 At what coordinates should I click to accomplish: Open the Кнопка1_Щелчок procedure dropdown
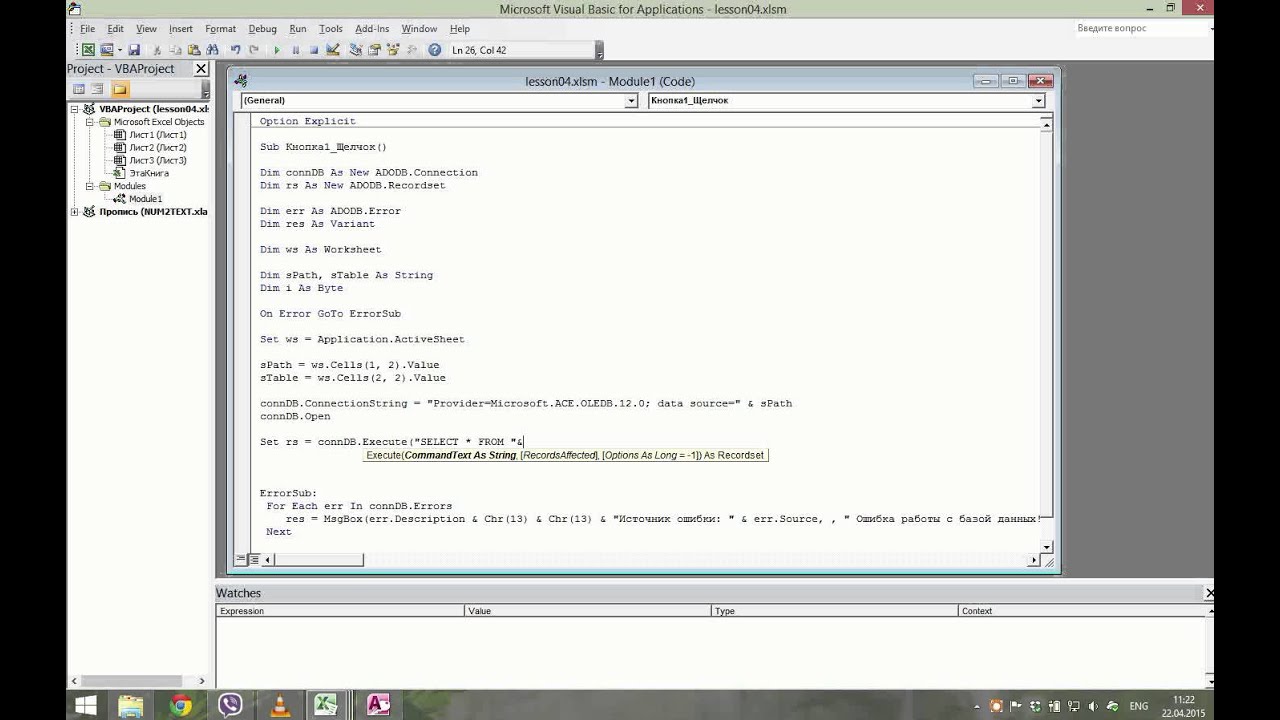tap(1038, 101)
